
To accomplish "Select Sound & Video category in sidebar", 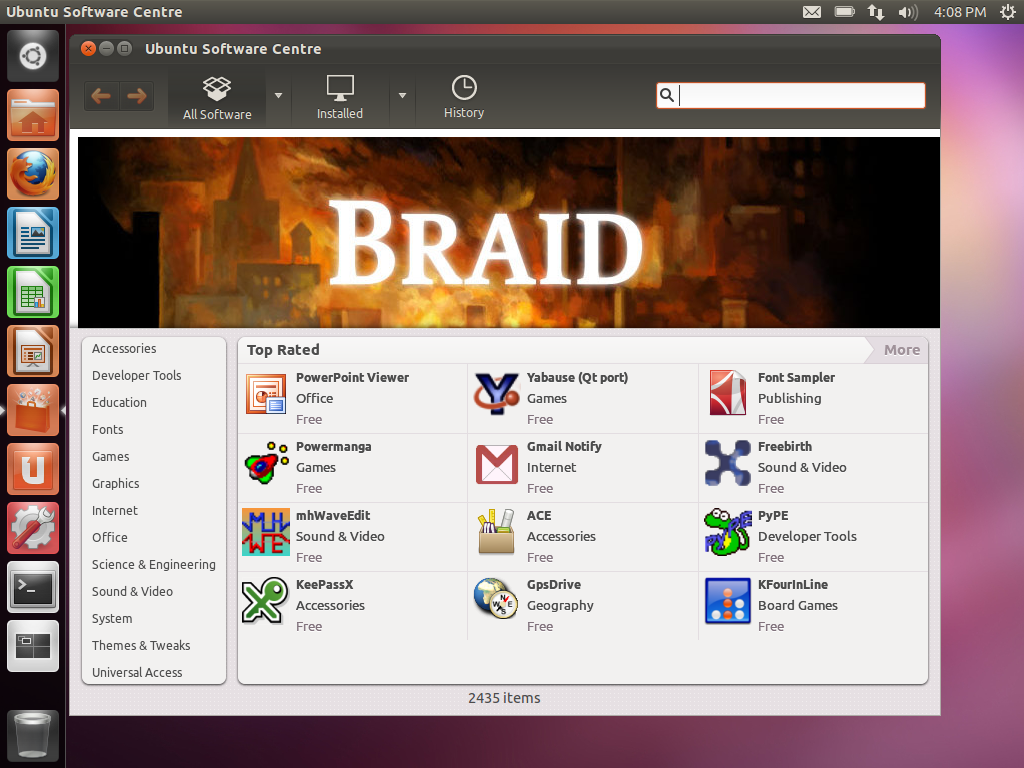I will [x=133, y=592].
